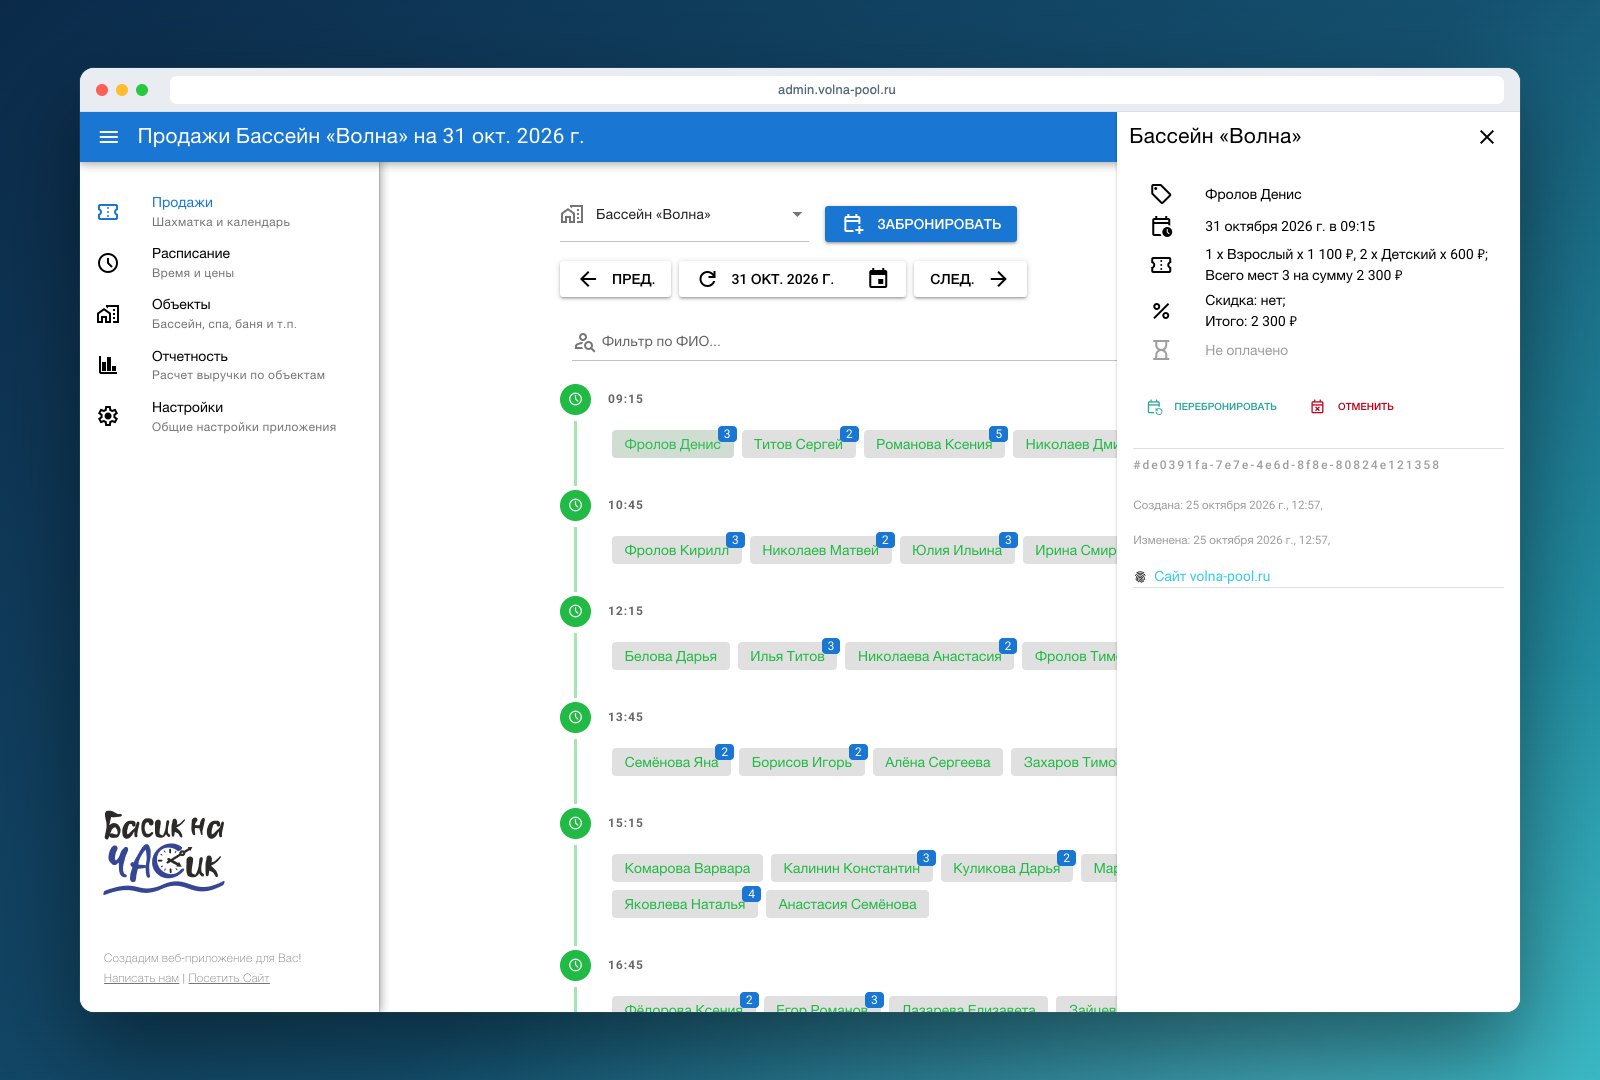Image resolution: width=1600 pixels, height=1080 pixels.
Task: Select booking chip Калинин Константин
Action: coord(852,868)
